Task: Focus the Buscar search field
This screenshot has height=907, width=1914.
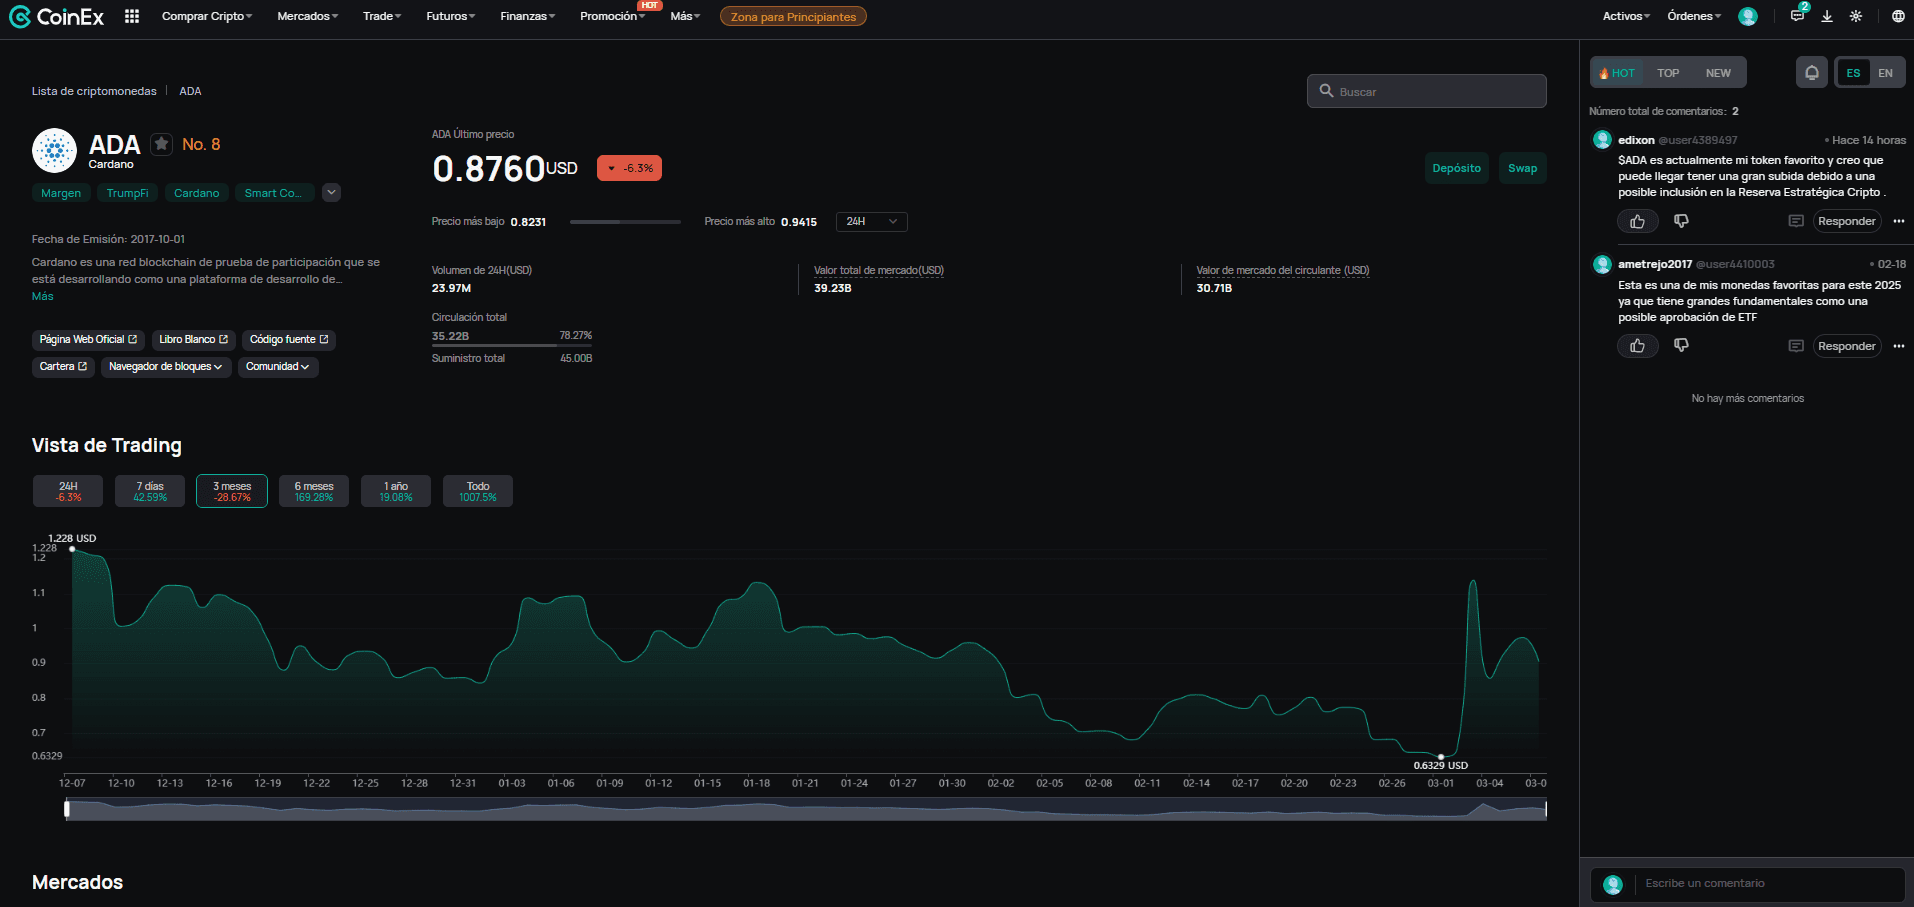Action: (x=1427, y=91)
